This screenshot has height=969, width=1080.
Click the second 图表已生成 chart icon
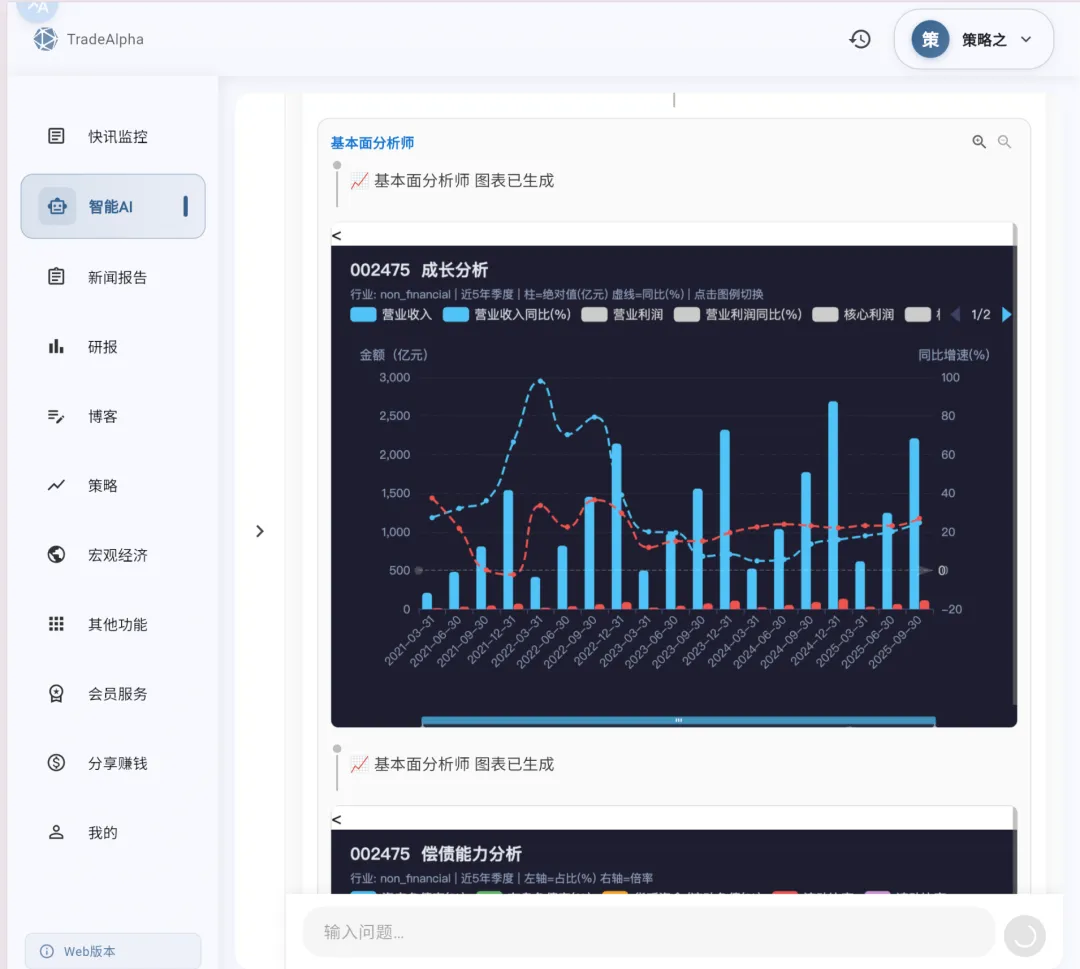tap(359, 764)
